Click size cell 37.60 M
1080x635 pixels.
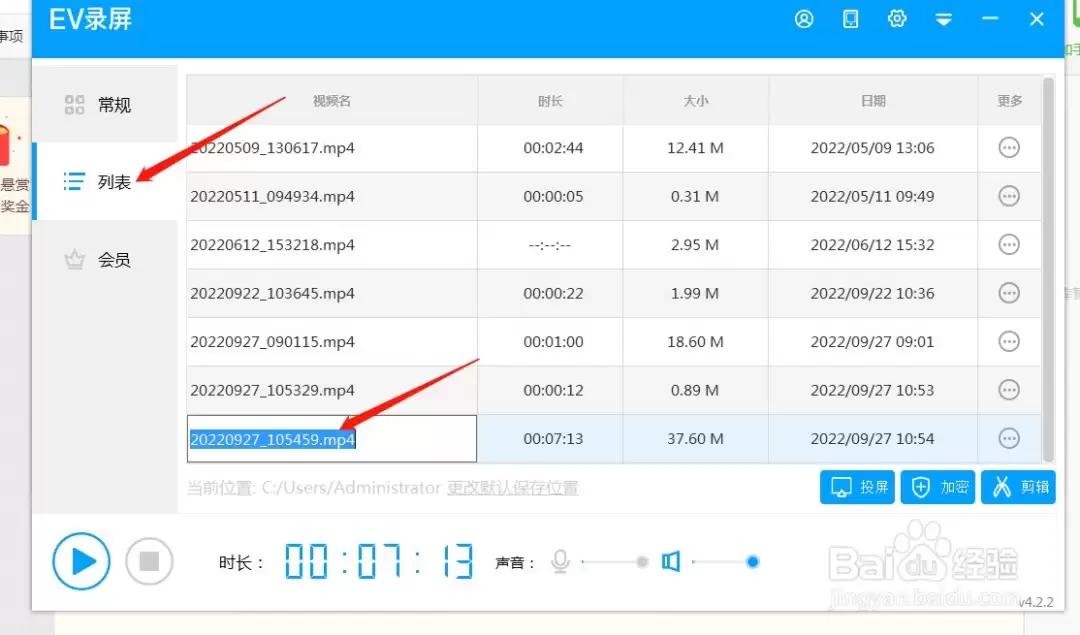coord(695,439)
